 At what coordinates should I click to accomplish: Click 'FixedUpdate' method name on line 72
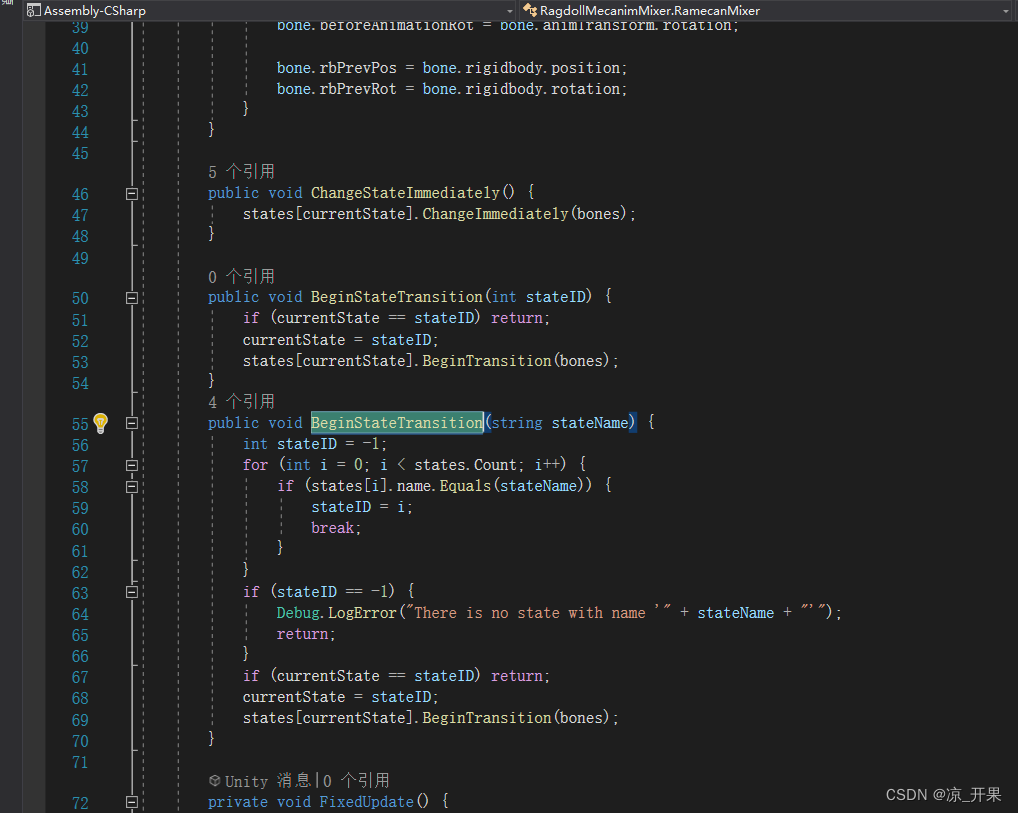coord(366,802)
